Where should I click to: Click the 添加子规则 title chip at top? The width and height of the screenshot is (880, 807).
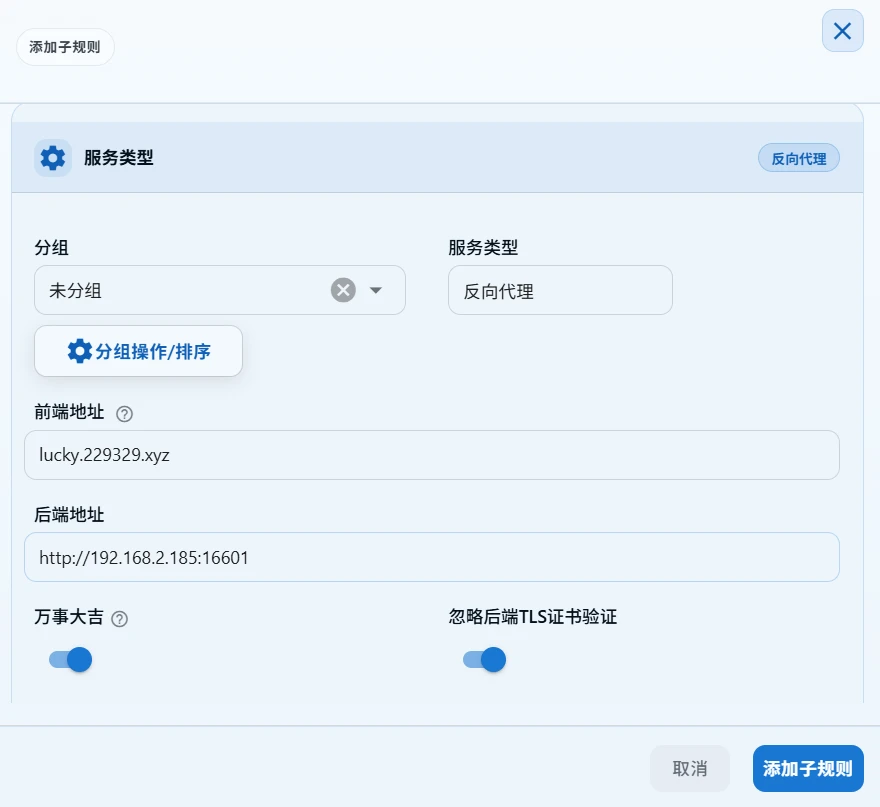[x=65, y=47]
